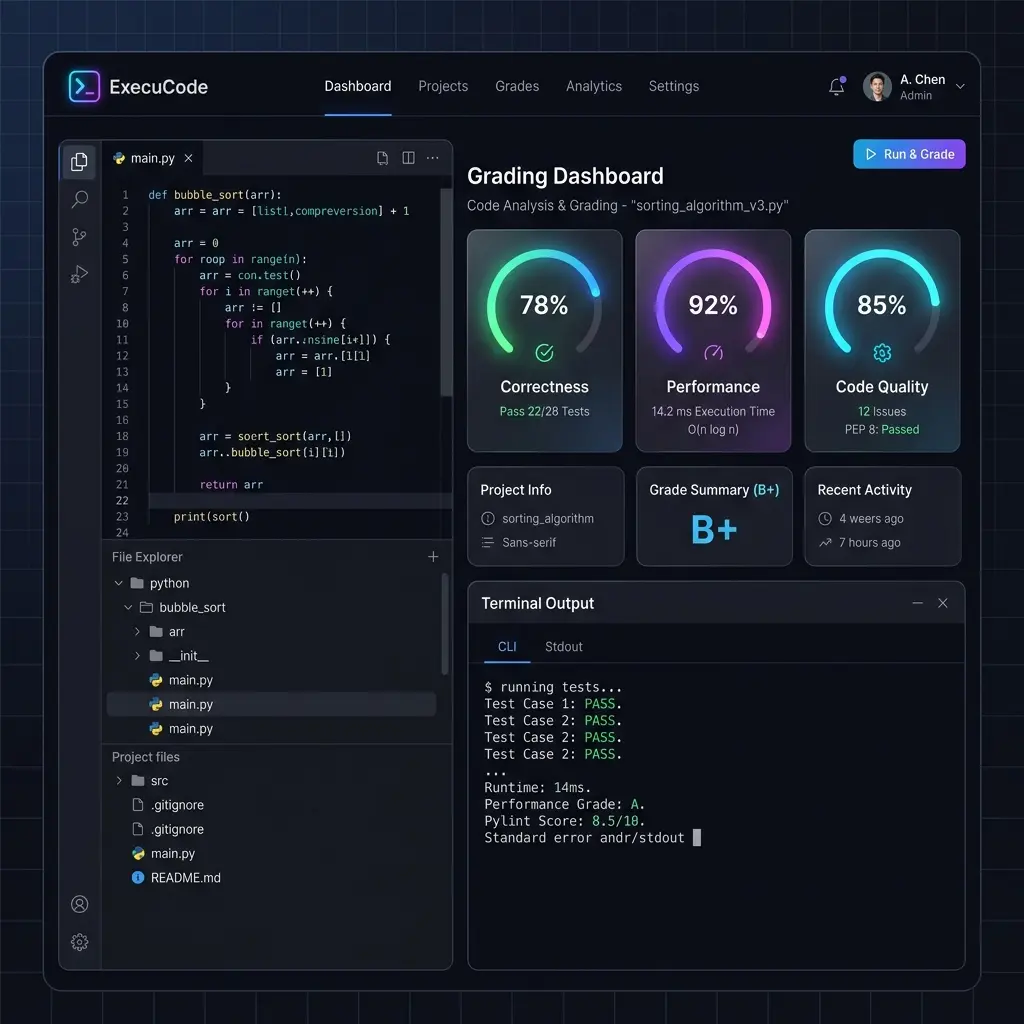The width and height of the screenshot is (1024, 1024).
Task: Open the Projects nav tab
Action: coord(443,86)
